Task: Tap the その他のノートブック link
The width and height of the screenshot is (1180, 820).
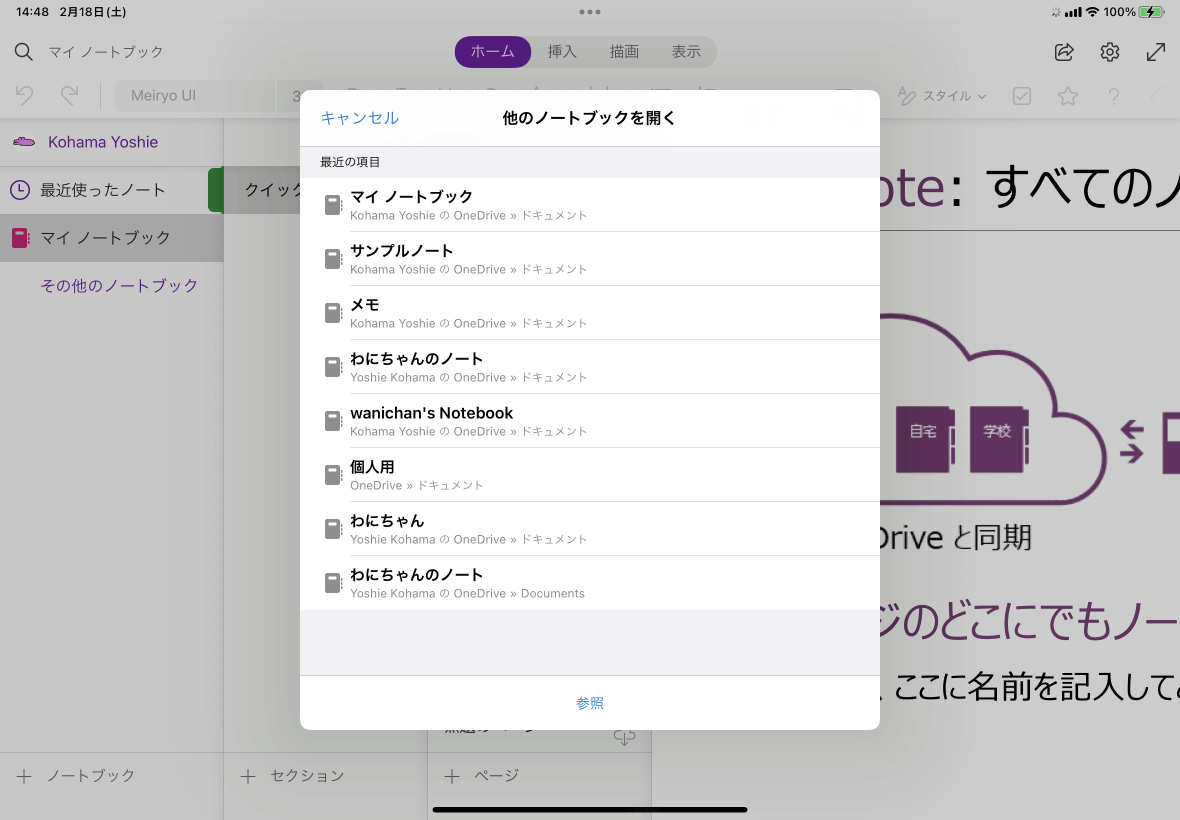Action: 119,286
